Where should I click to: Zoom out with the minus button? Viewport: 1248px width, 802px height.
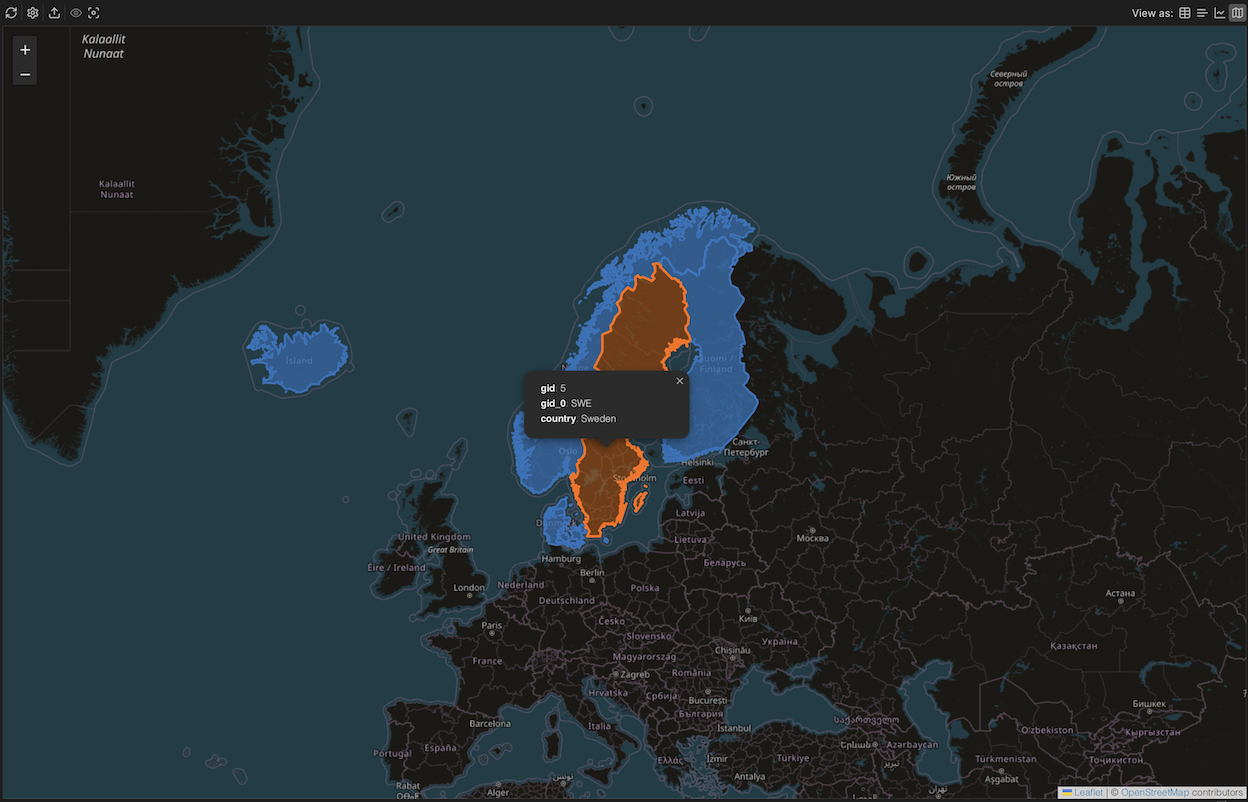click(25, 74)
